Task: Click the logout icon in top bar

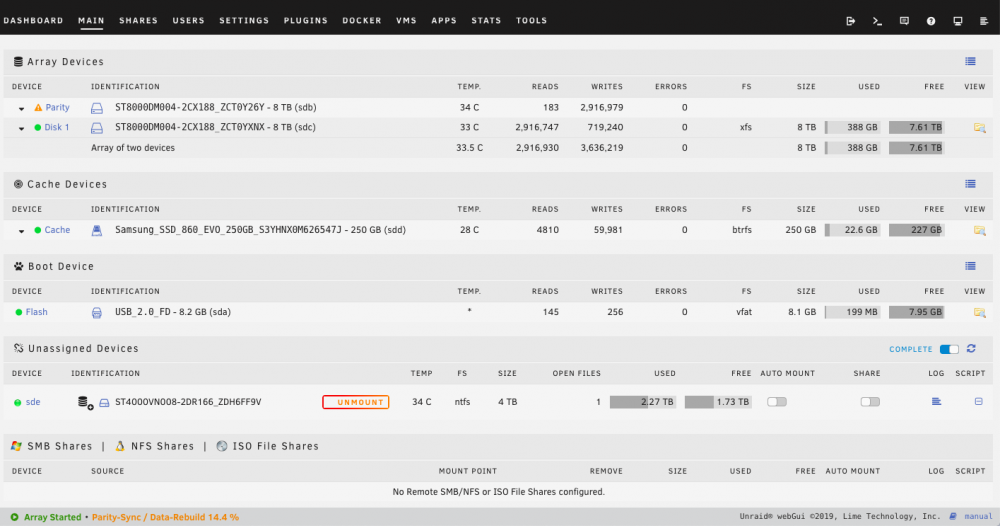Action: (x=851, y=21)
